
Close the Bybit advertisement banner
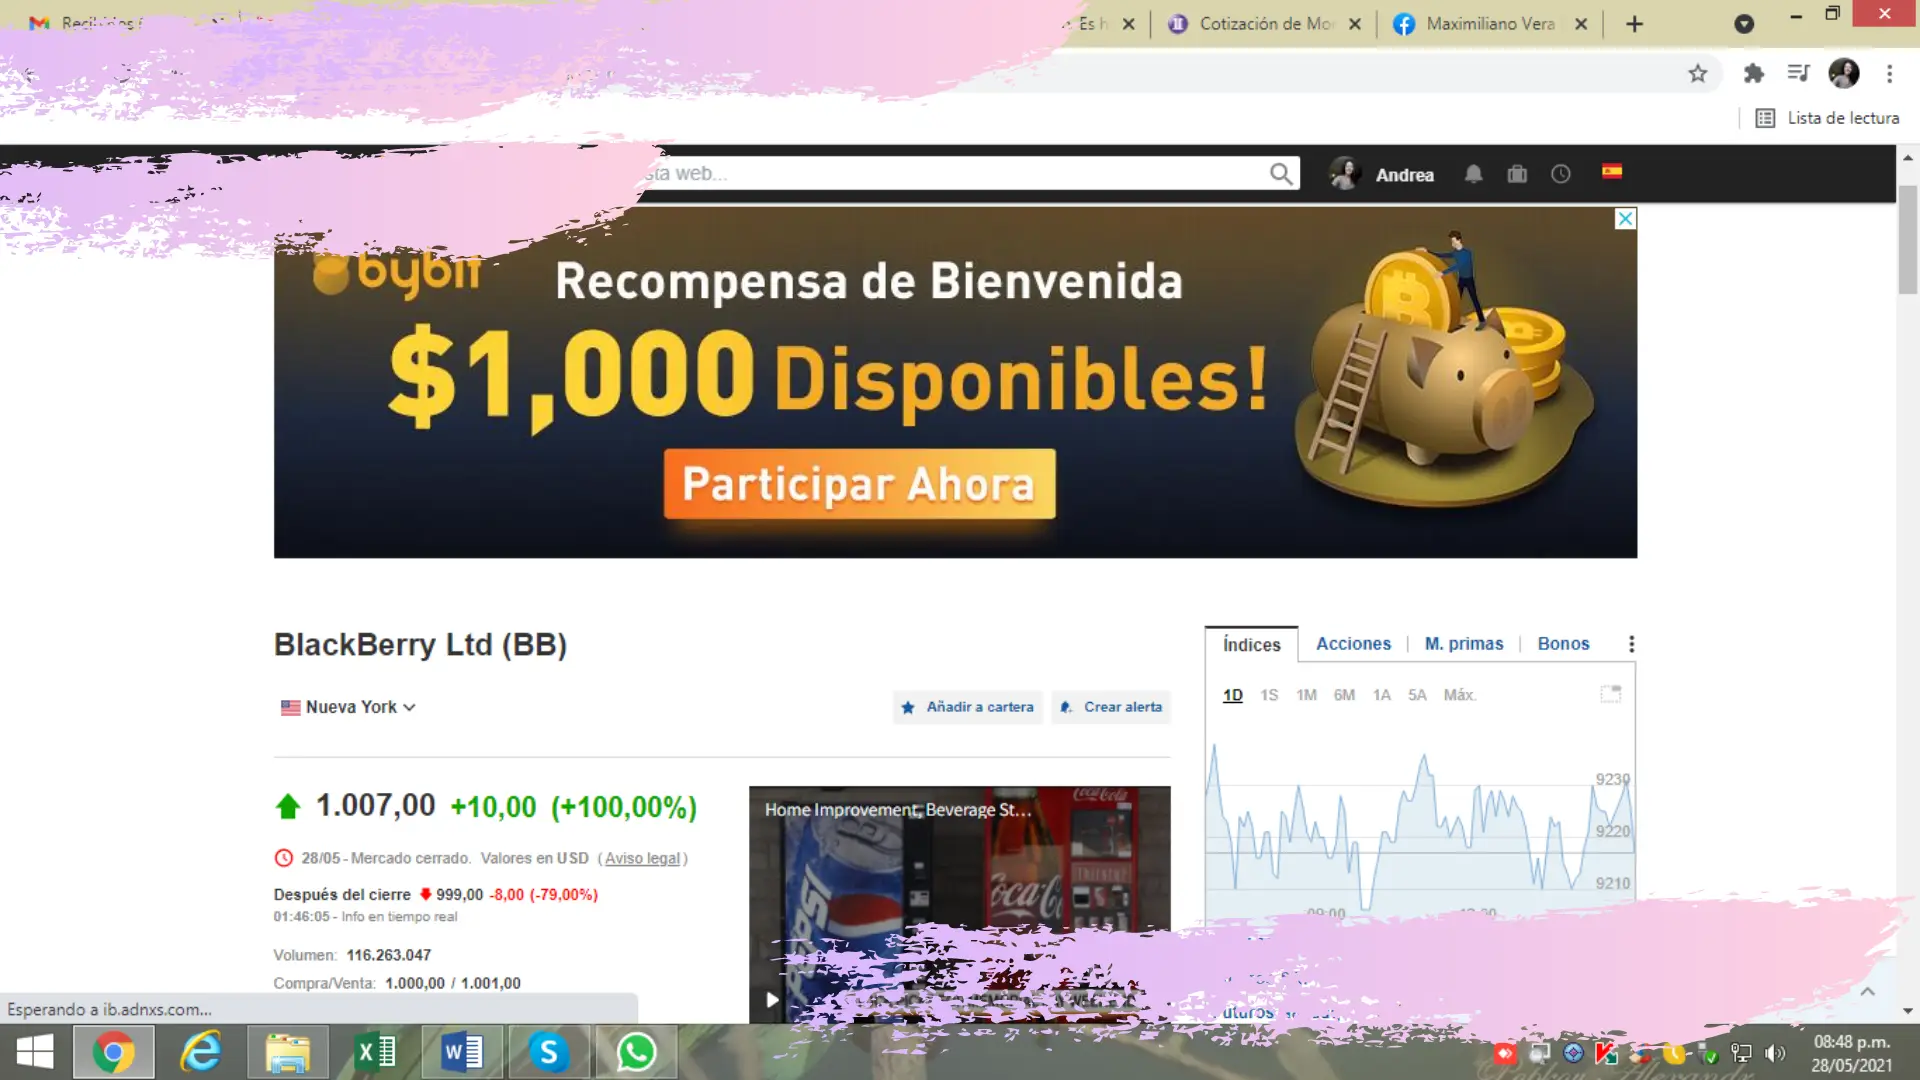1626,219
